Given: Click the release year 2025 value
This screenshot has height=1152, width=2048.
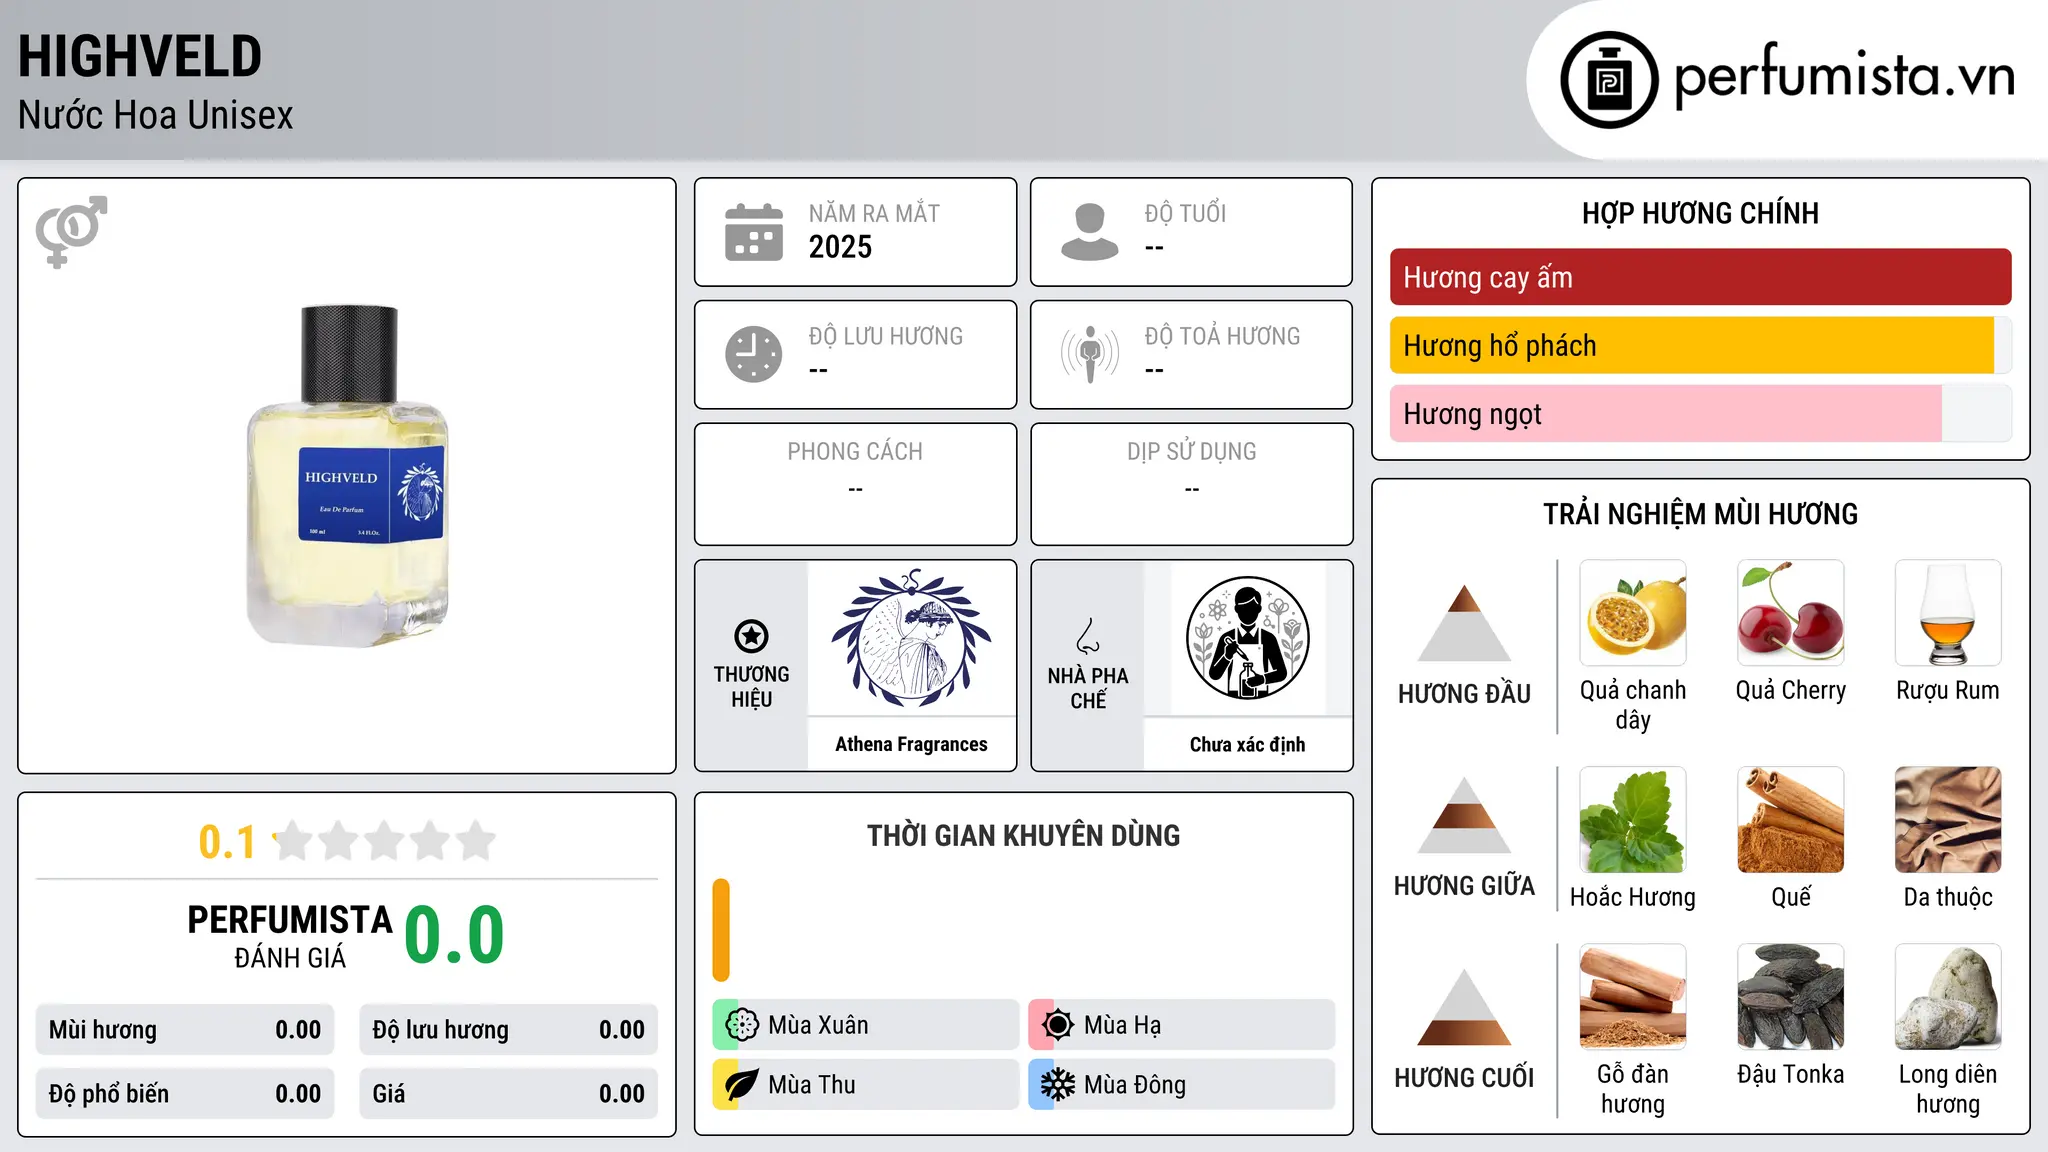Looking at the screenshot, I should click(x=840, y=247).
